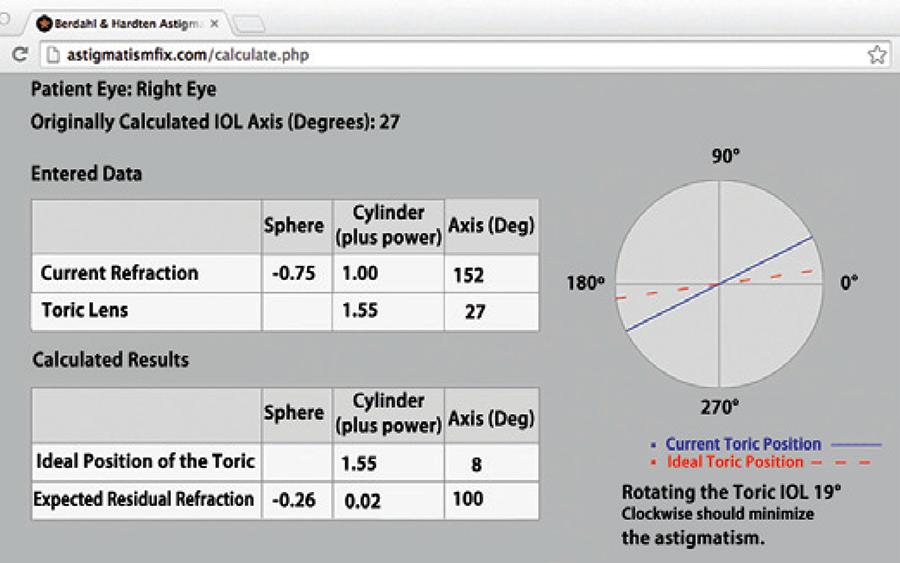
Task: Click the astigmatismfix.com address bar
Action: point(450,55)
